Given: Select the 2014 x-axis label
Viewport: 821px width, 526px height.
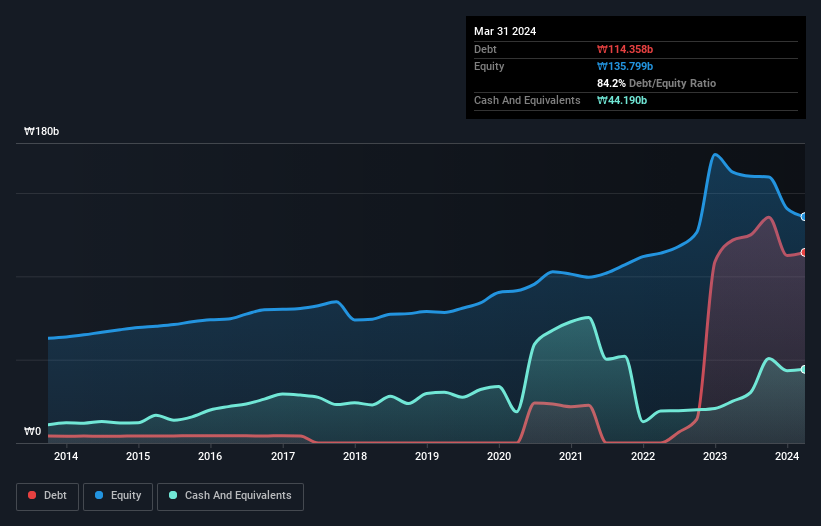Looking at the screenshot, I should pos(66,457).
